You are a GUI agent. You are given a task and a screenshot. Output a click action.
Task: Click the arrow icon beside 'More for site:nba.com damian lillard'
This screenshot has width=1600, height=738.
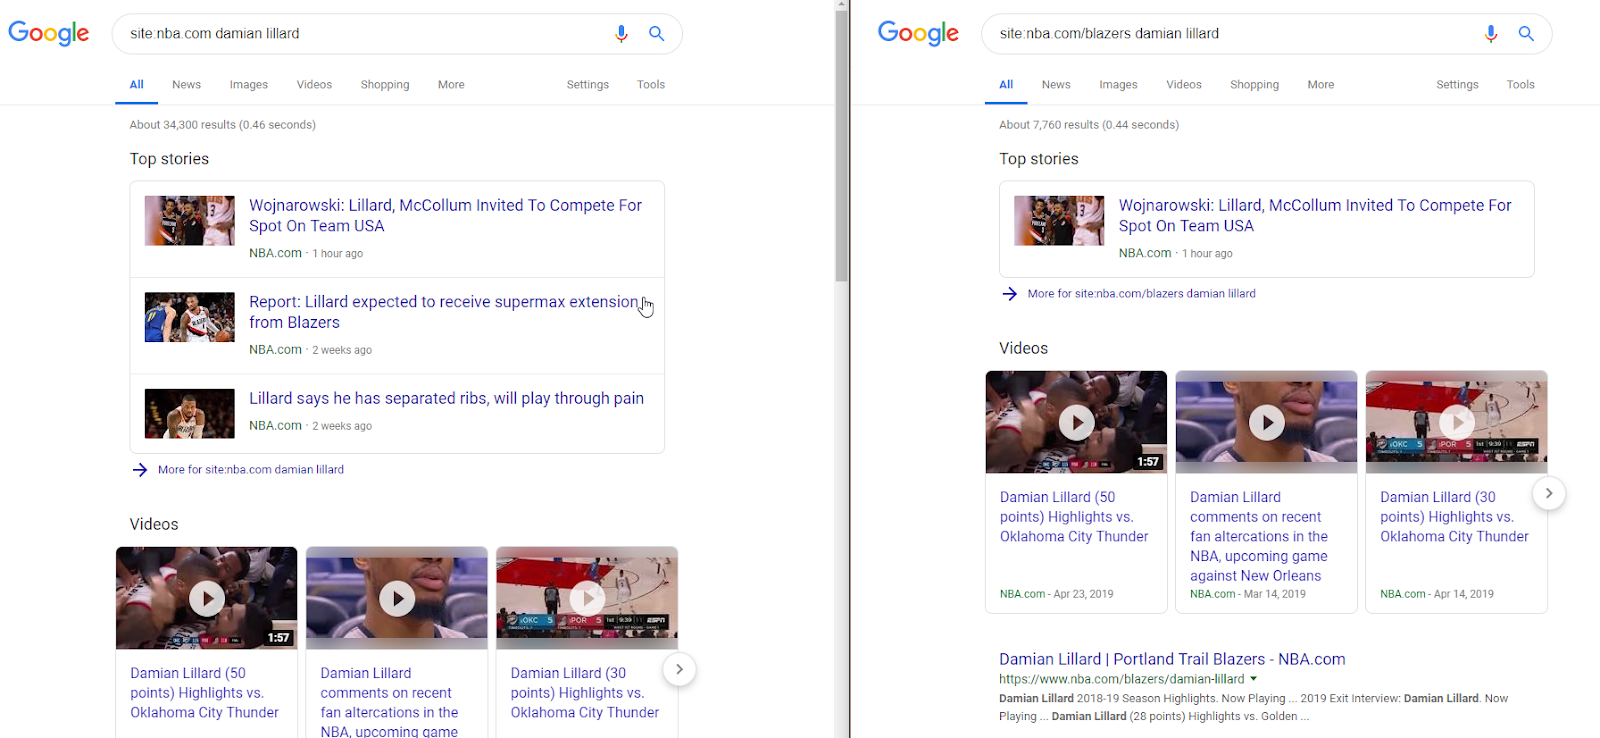(140, 470)
